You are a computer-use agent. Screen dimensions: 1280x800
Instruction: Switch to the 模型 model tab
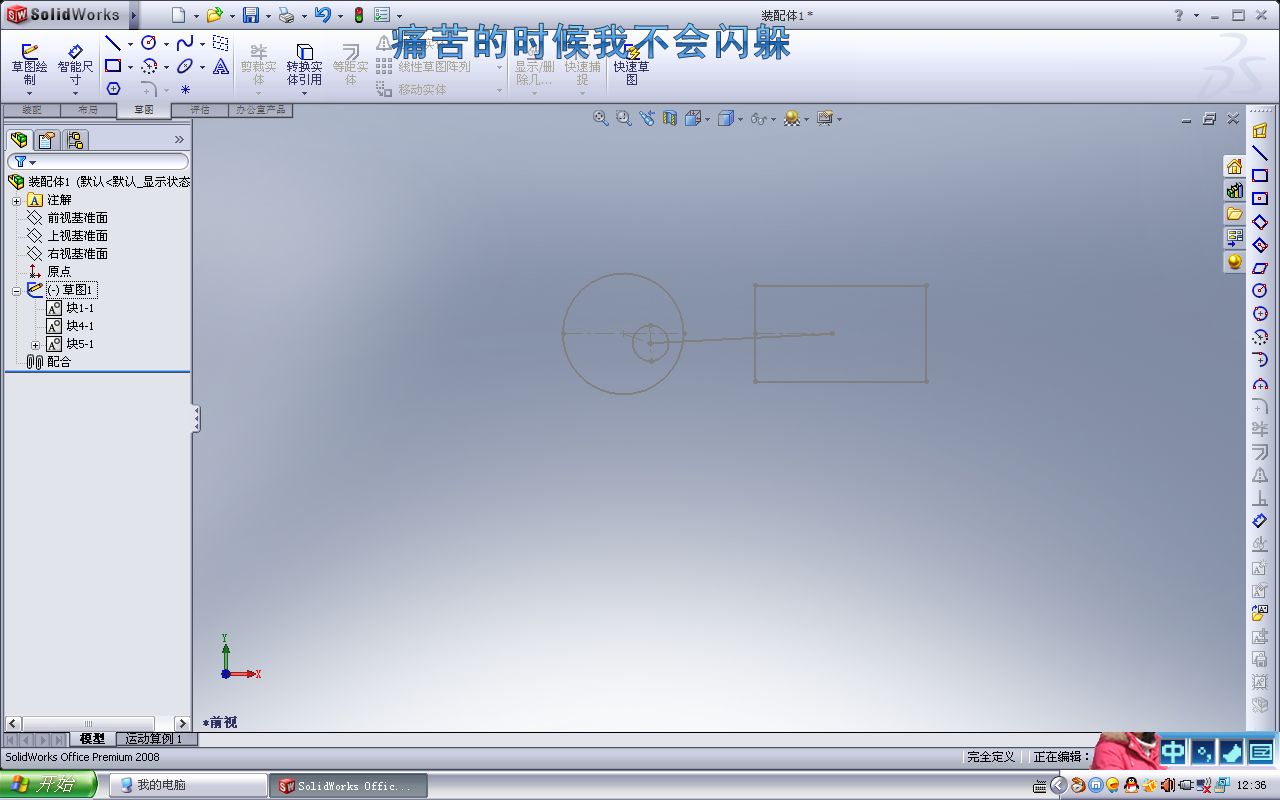tap(92, 739)
